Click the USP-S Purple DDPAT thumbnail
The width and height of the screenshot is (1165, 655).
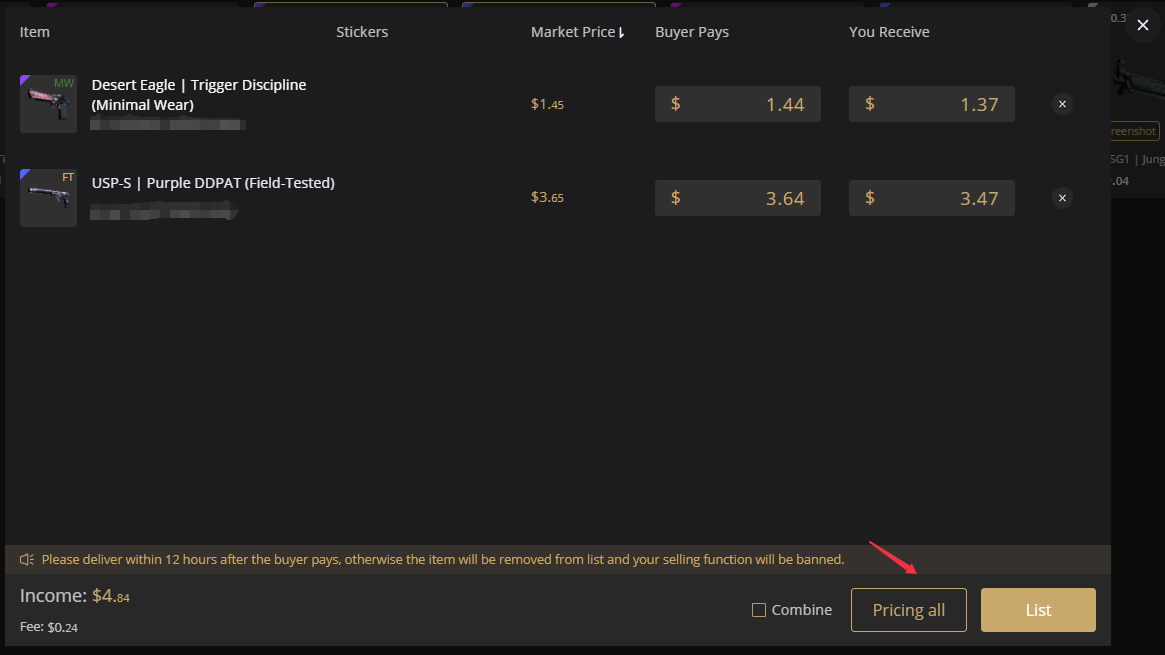click(x=48, y=198)
